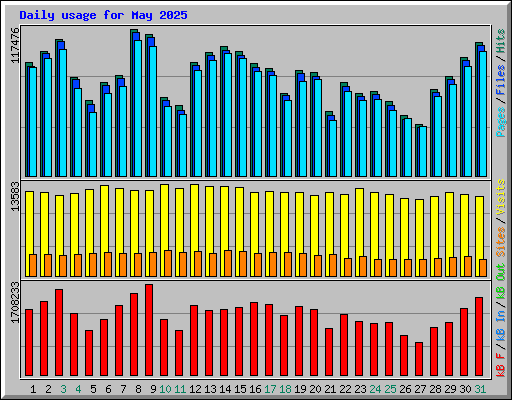Click the yellow visits bar for day 12
The width and height of the screenshot is (512, 400).
(194, 218)
